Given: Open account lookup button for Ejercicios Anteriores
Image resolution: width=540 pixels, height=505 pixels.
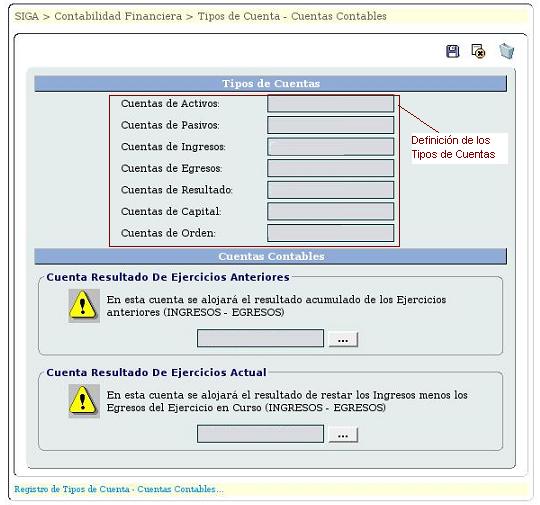Looking at the screenshot, I should pyautogui.click(x=343, y=339).
